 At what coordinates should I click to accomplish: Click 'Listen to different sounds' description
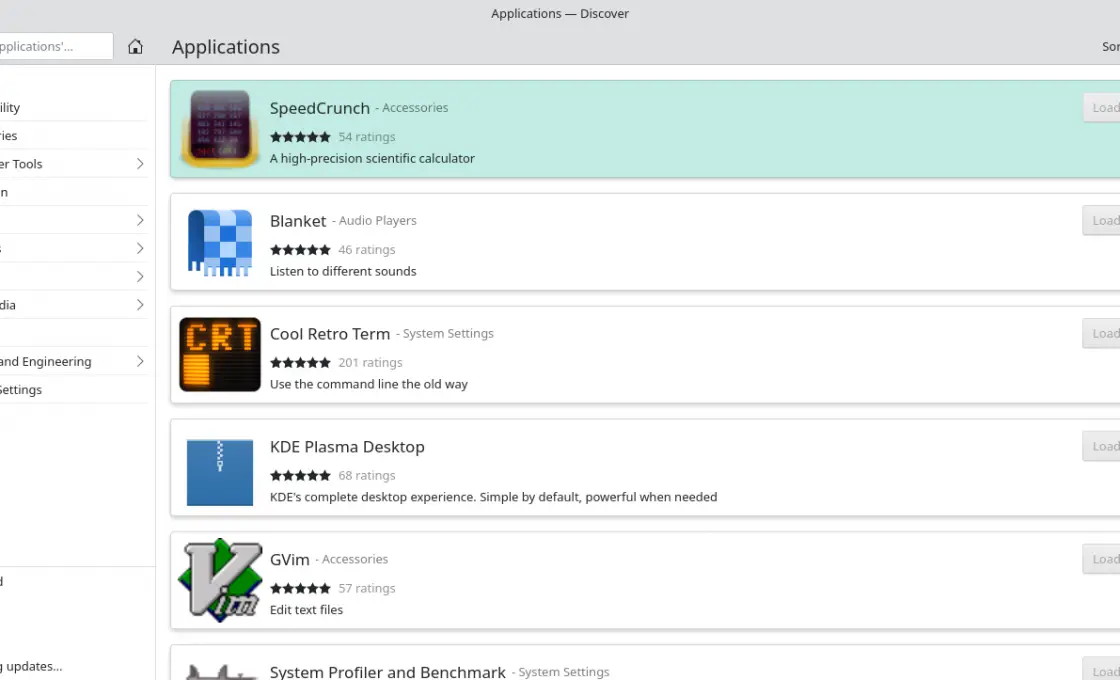(343, 271)
